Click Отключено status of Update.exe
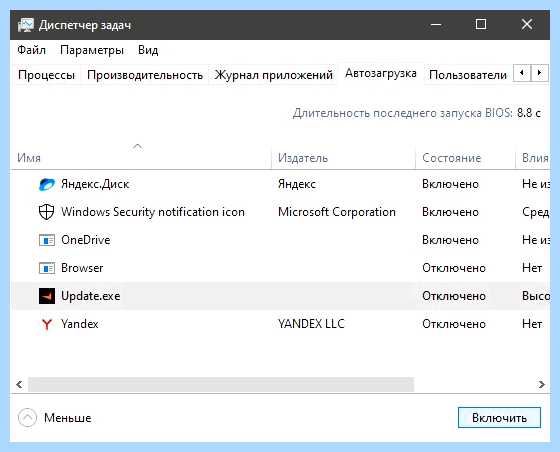The width and height of the screenshot is (560, 452). tap(454, 296)
